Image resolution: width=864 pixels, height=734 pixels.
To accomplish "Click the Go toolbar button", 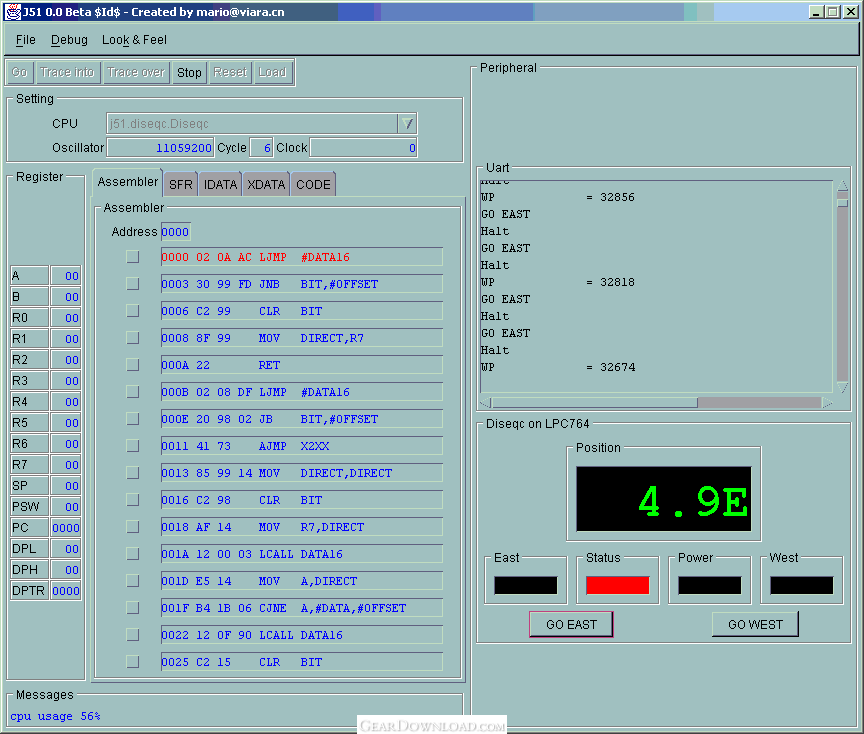I will click(19, 73).
